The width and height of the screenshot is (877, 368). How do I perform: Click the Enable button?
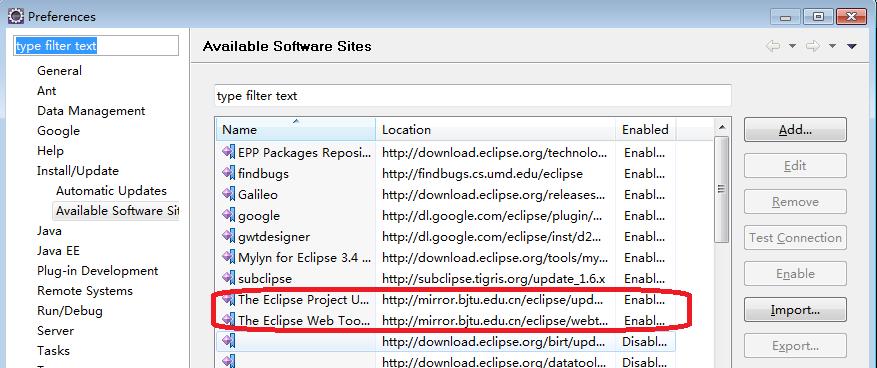tap(795, 273)
